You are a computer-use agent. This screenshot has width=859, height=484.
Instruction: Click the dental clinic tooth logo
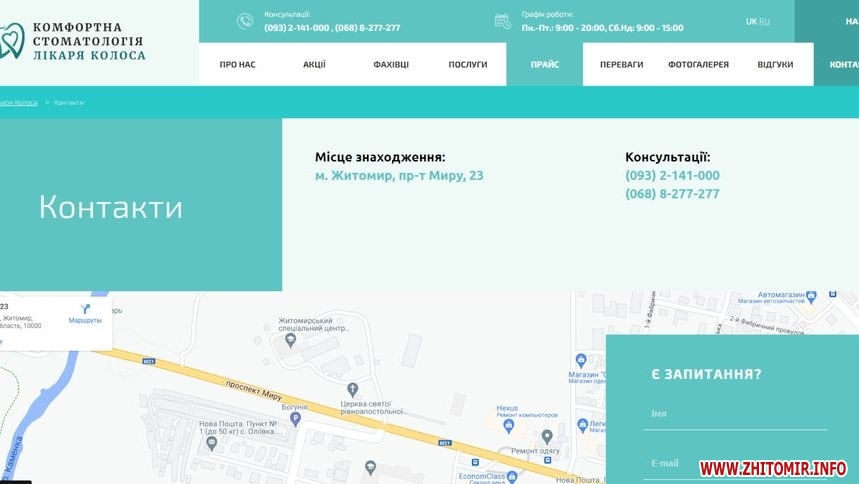click(x=10, y=40)
